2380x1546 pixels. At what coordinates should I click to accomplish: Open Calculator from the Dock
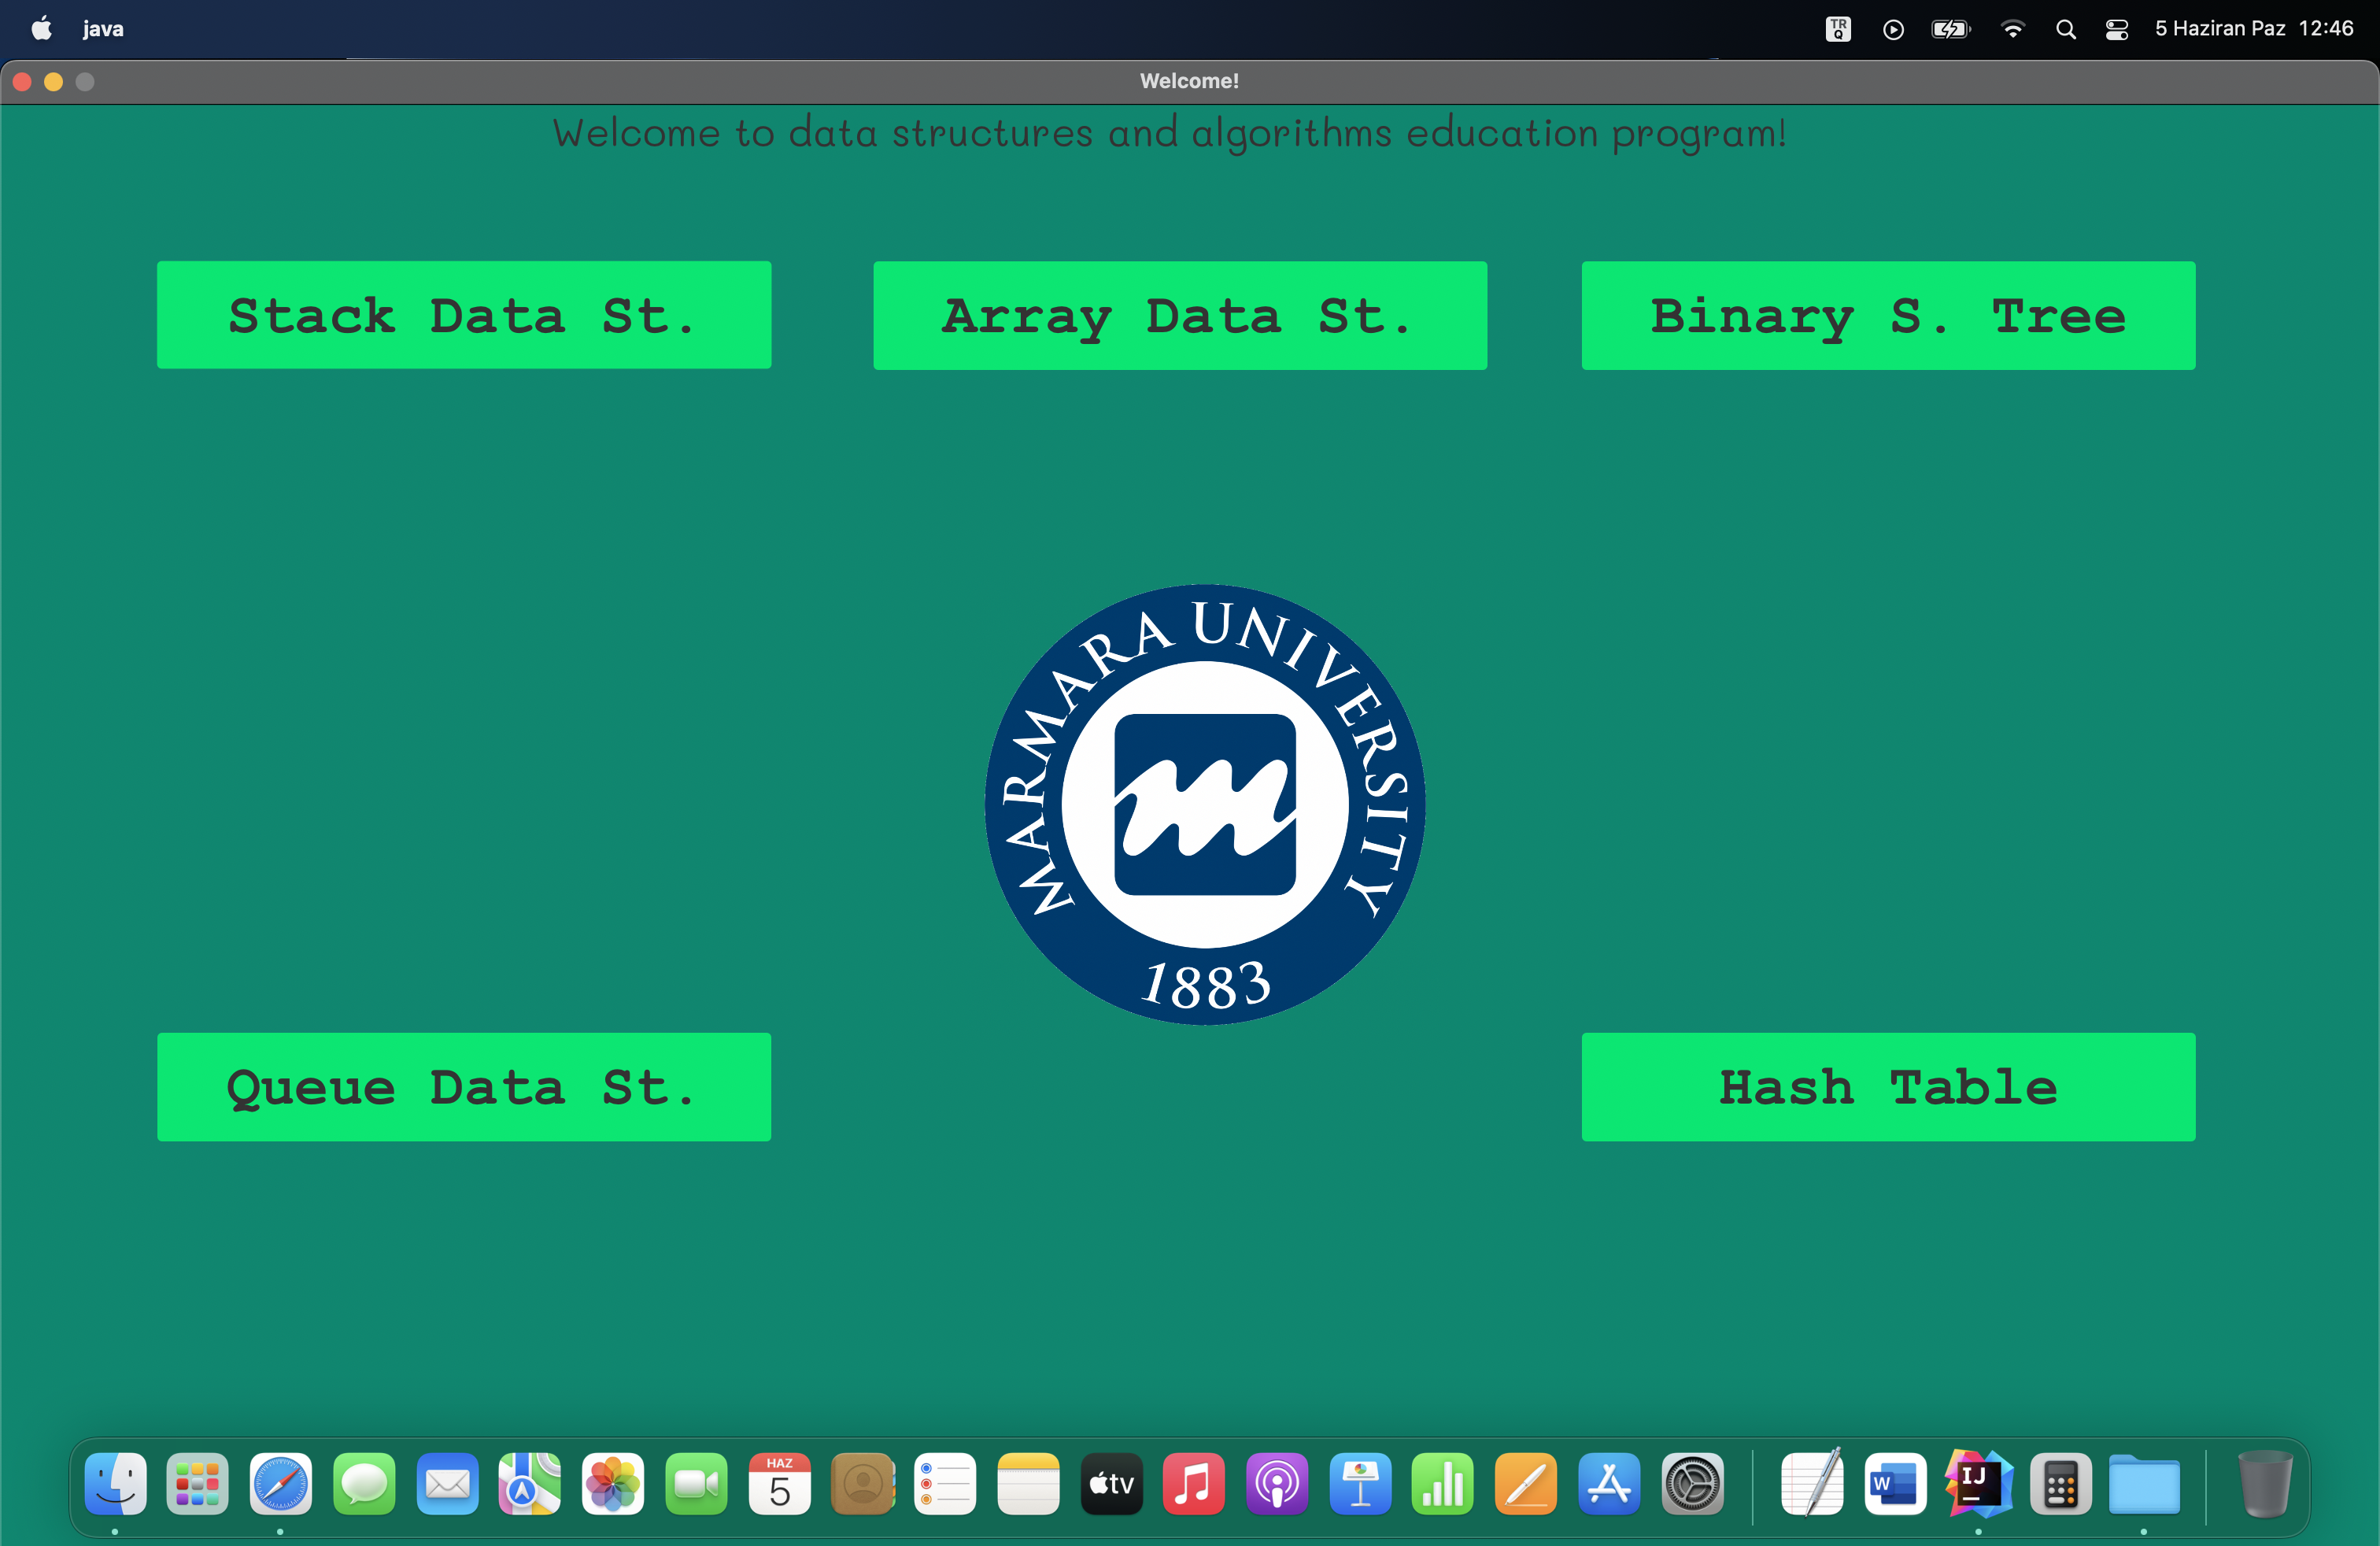click(x=2061, y=1483)
